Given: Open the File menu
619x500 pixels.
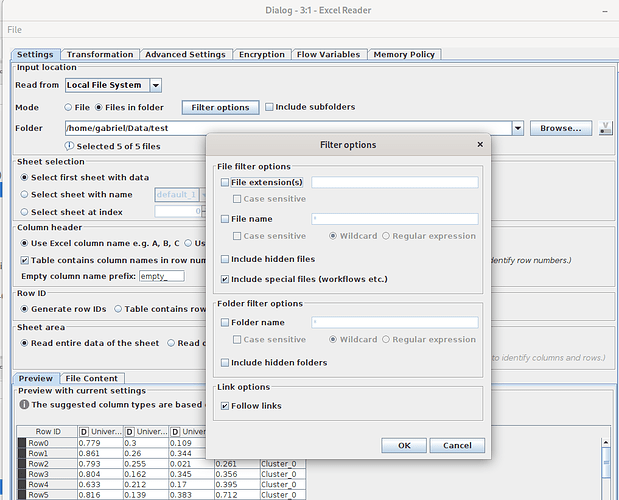Looking at the screenshot, I should coord(14,30).
